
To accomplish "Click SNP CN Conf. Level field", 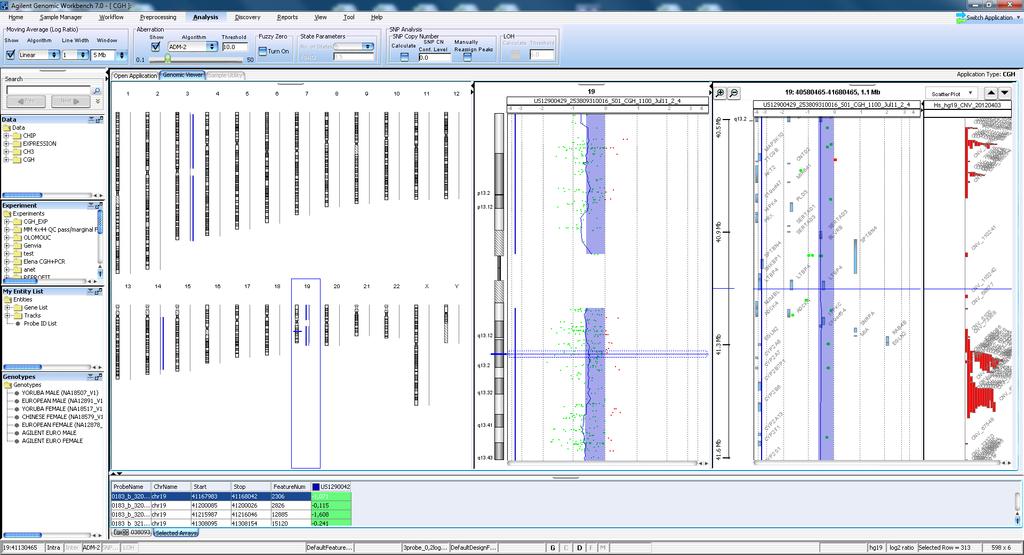I will pyautogui.click(x=434, y=57).
